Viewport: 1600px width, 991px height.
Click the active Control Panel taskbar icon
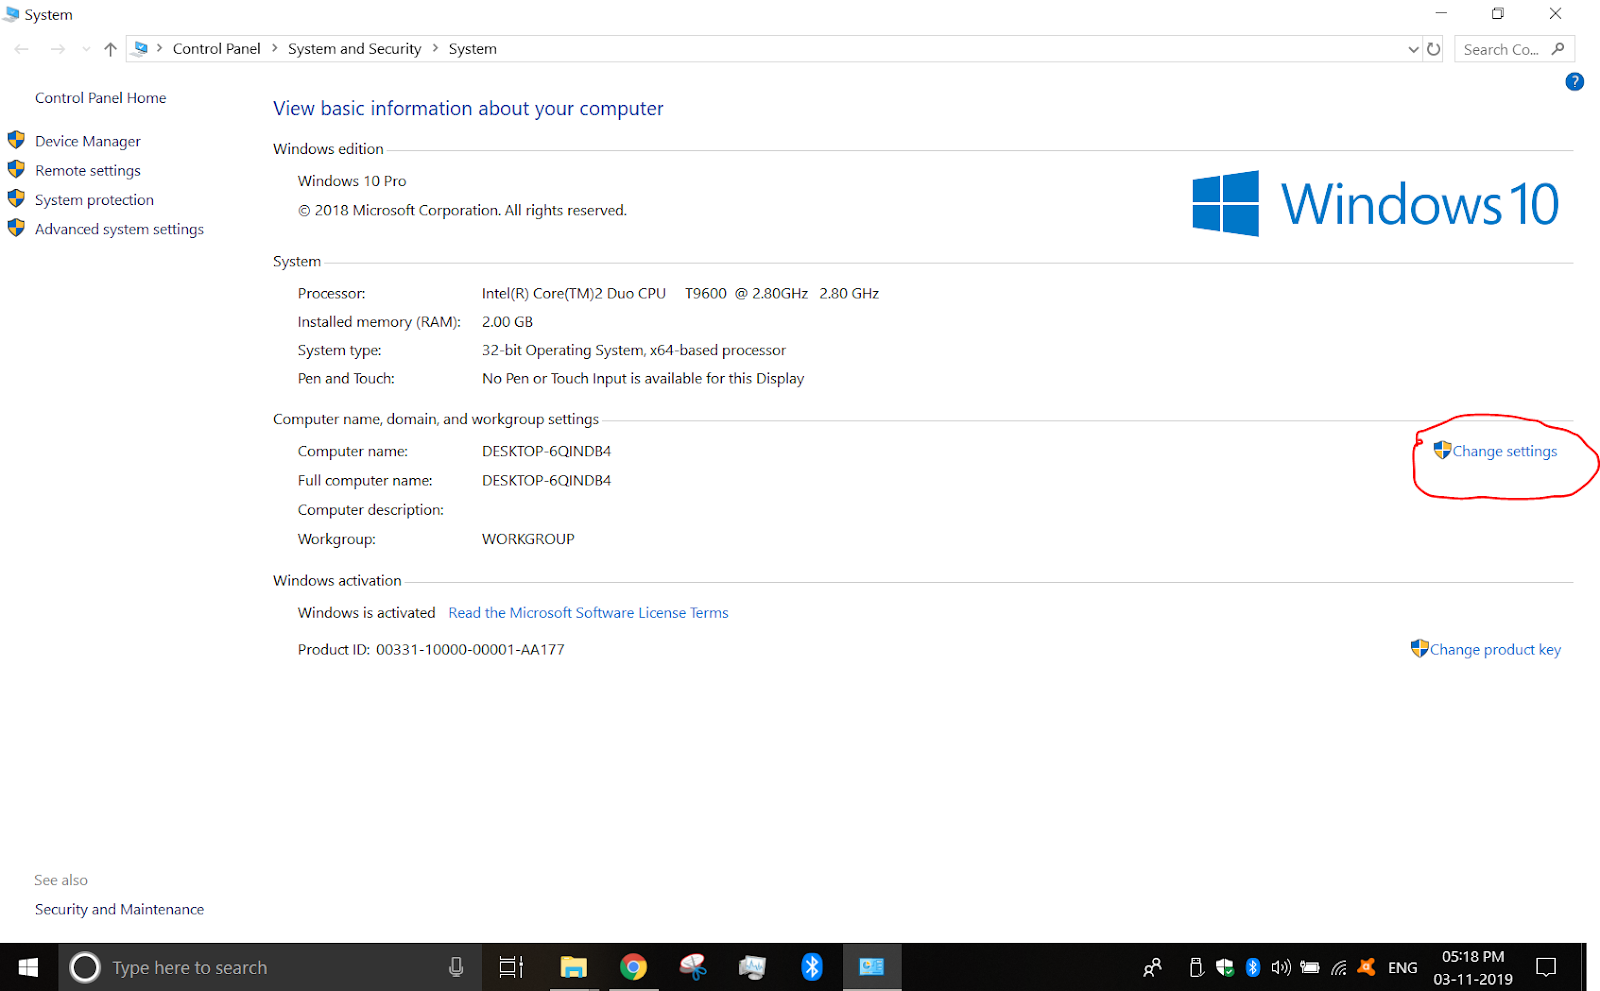pyautogui.click(x=872, y=967)
